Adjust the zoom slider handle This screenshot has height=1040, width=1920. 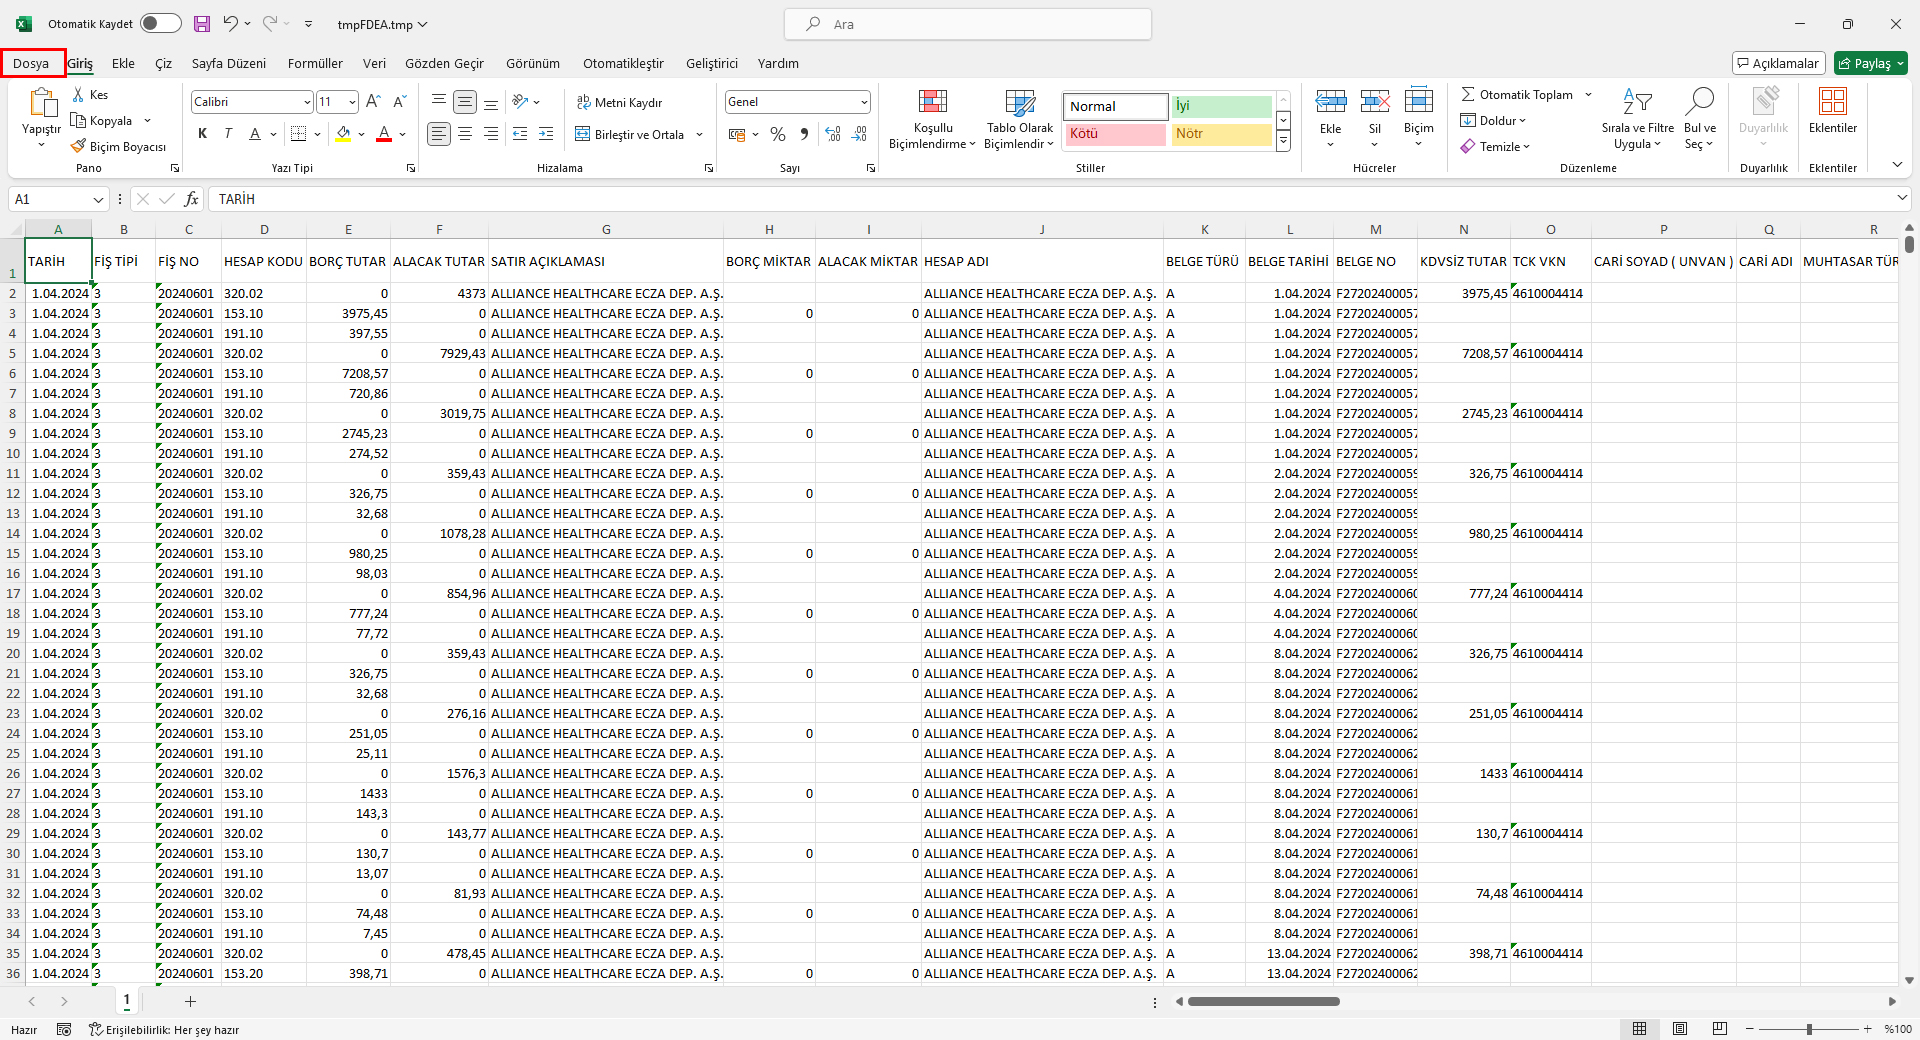[x=1809, y=1029]
